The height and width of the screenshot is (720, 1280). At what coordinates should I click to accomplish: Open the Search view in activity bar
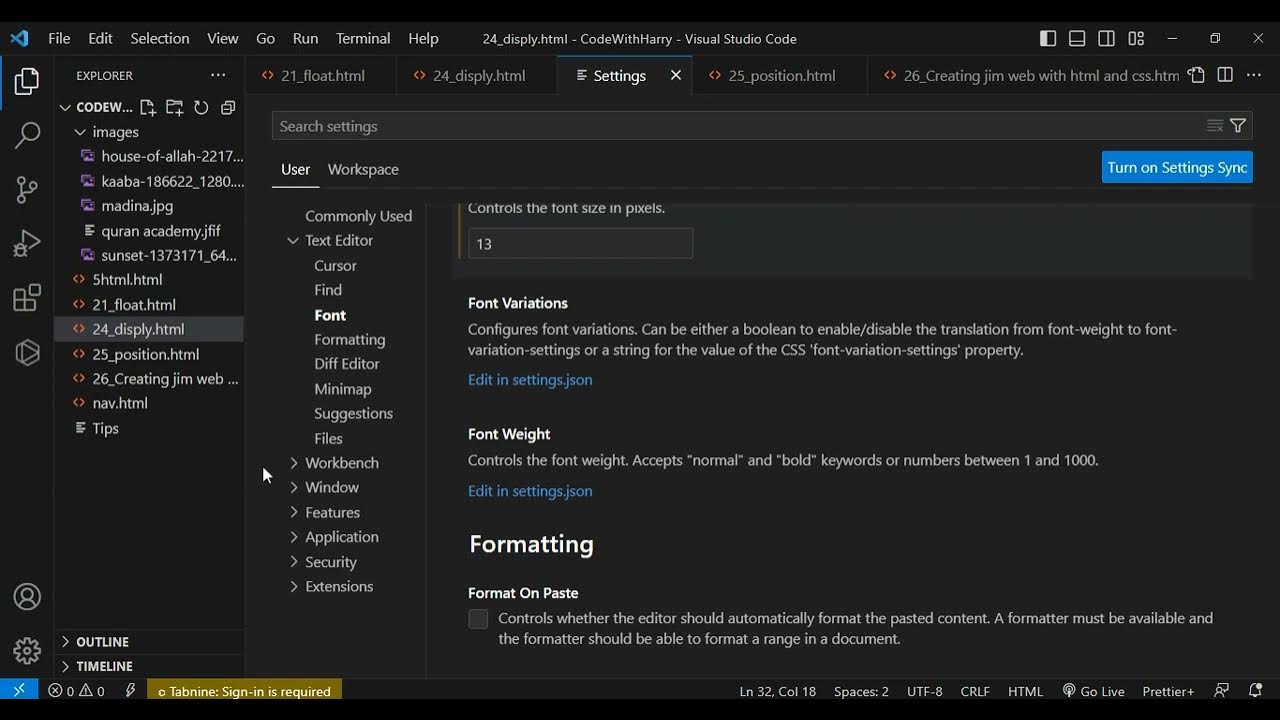[x=27, y=135]
